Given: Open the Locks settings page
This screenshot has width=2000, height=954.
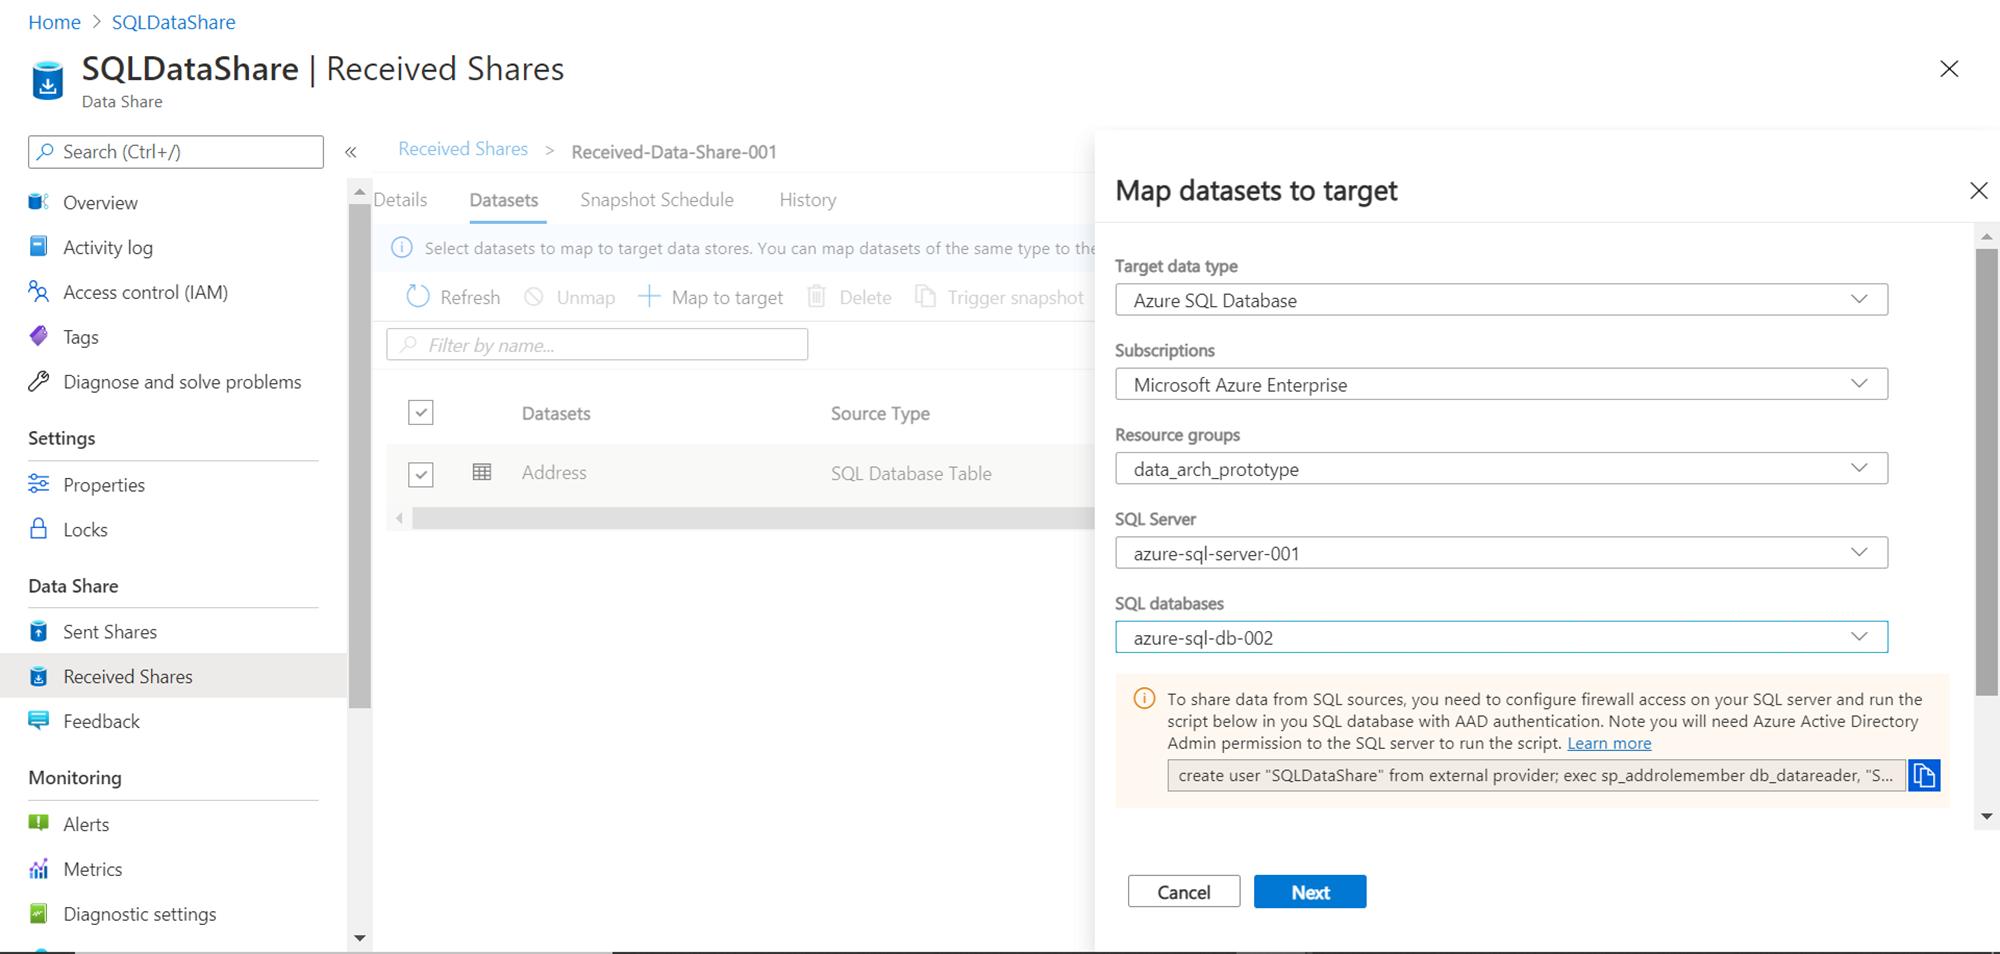Looking at the screenshot, I should coord(85,530).
